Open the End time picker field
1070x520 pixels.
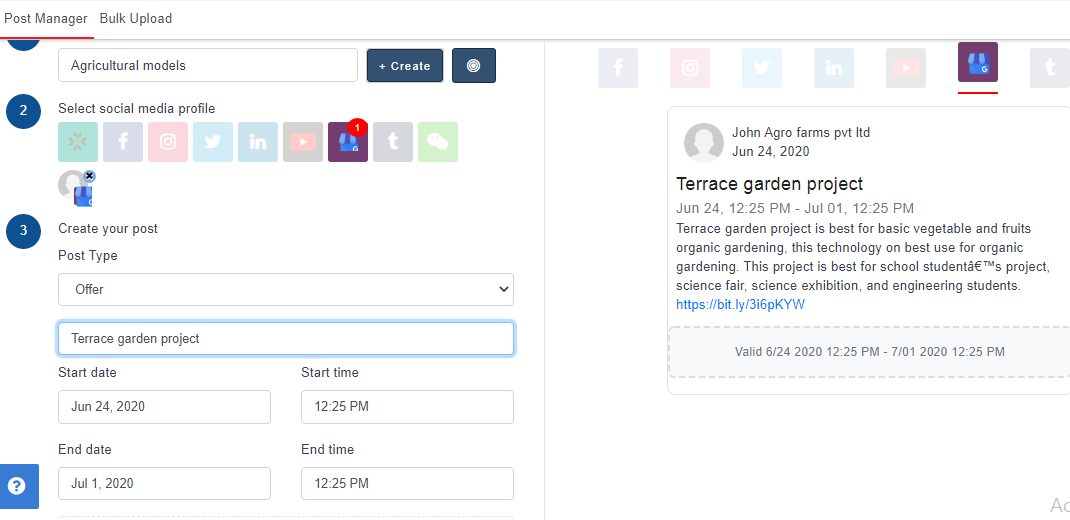point(407,484)
